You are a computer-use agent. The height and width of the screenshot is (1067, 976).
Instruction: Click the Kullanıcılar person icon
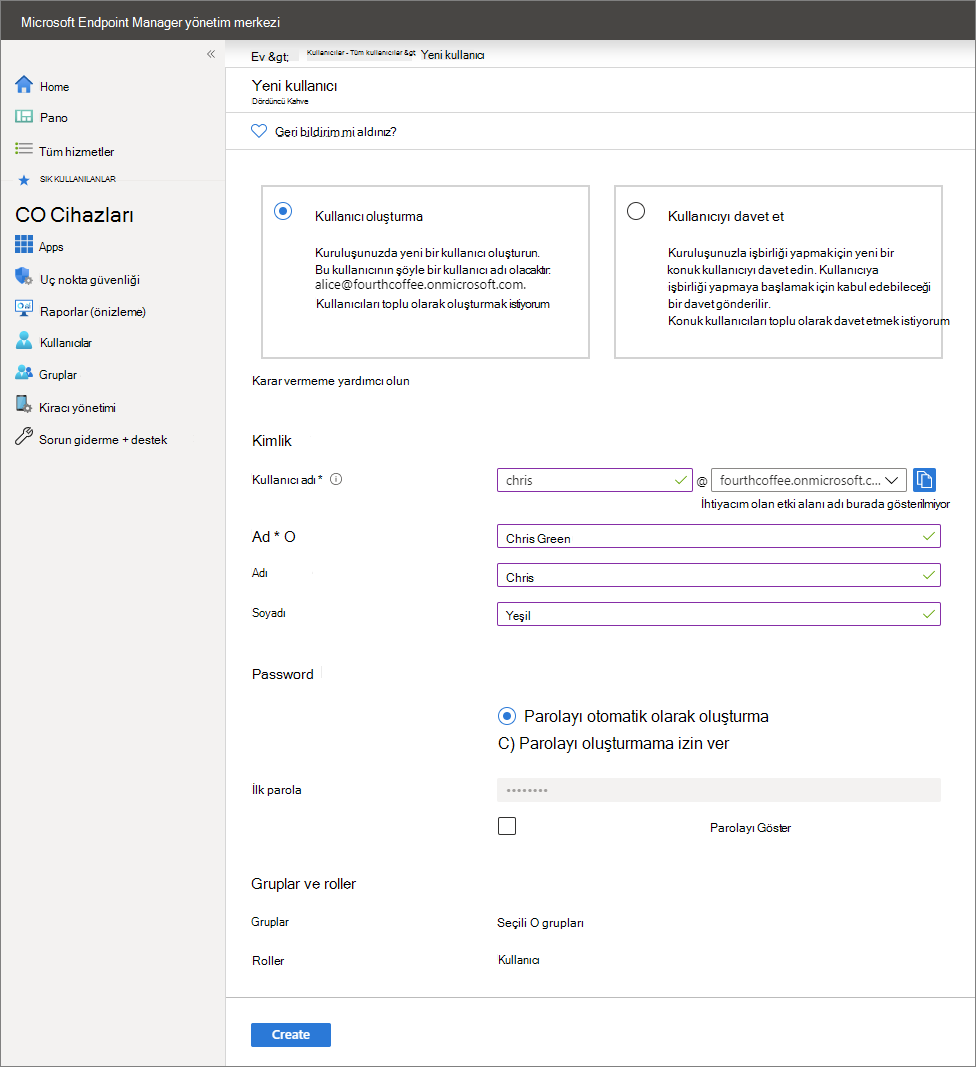(x=24, y=340)
